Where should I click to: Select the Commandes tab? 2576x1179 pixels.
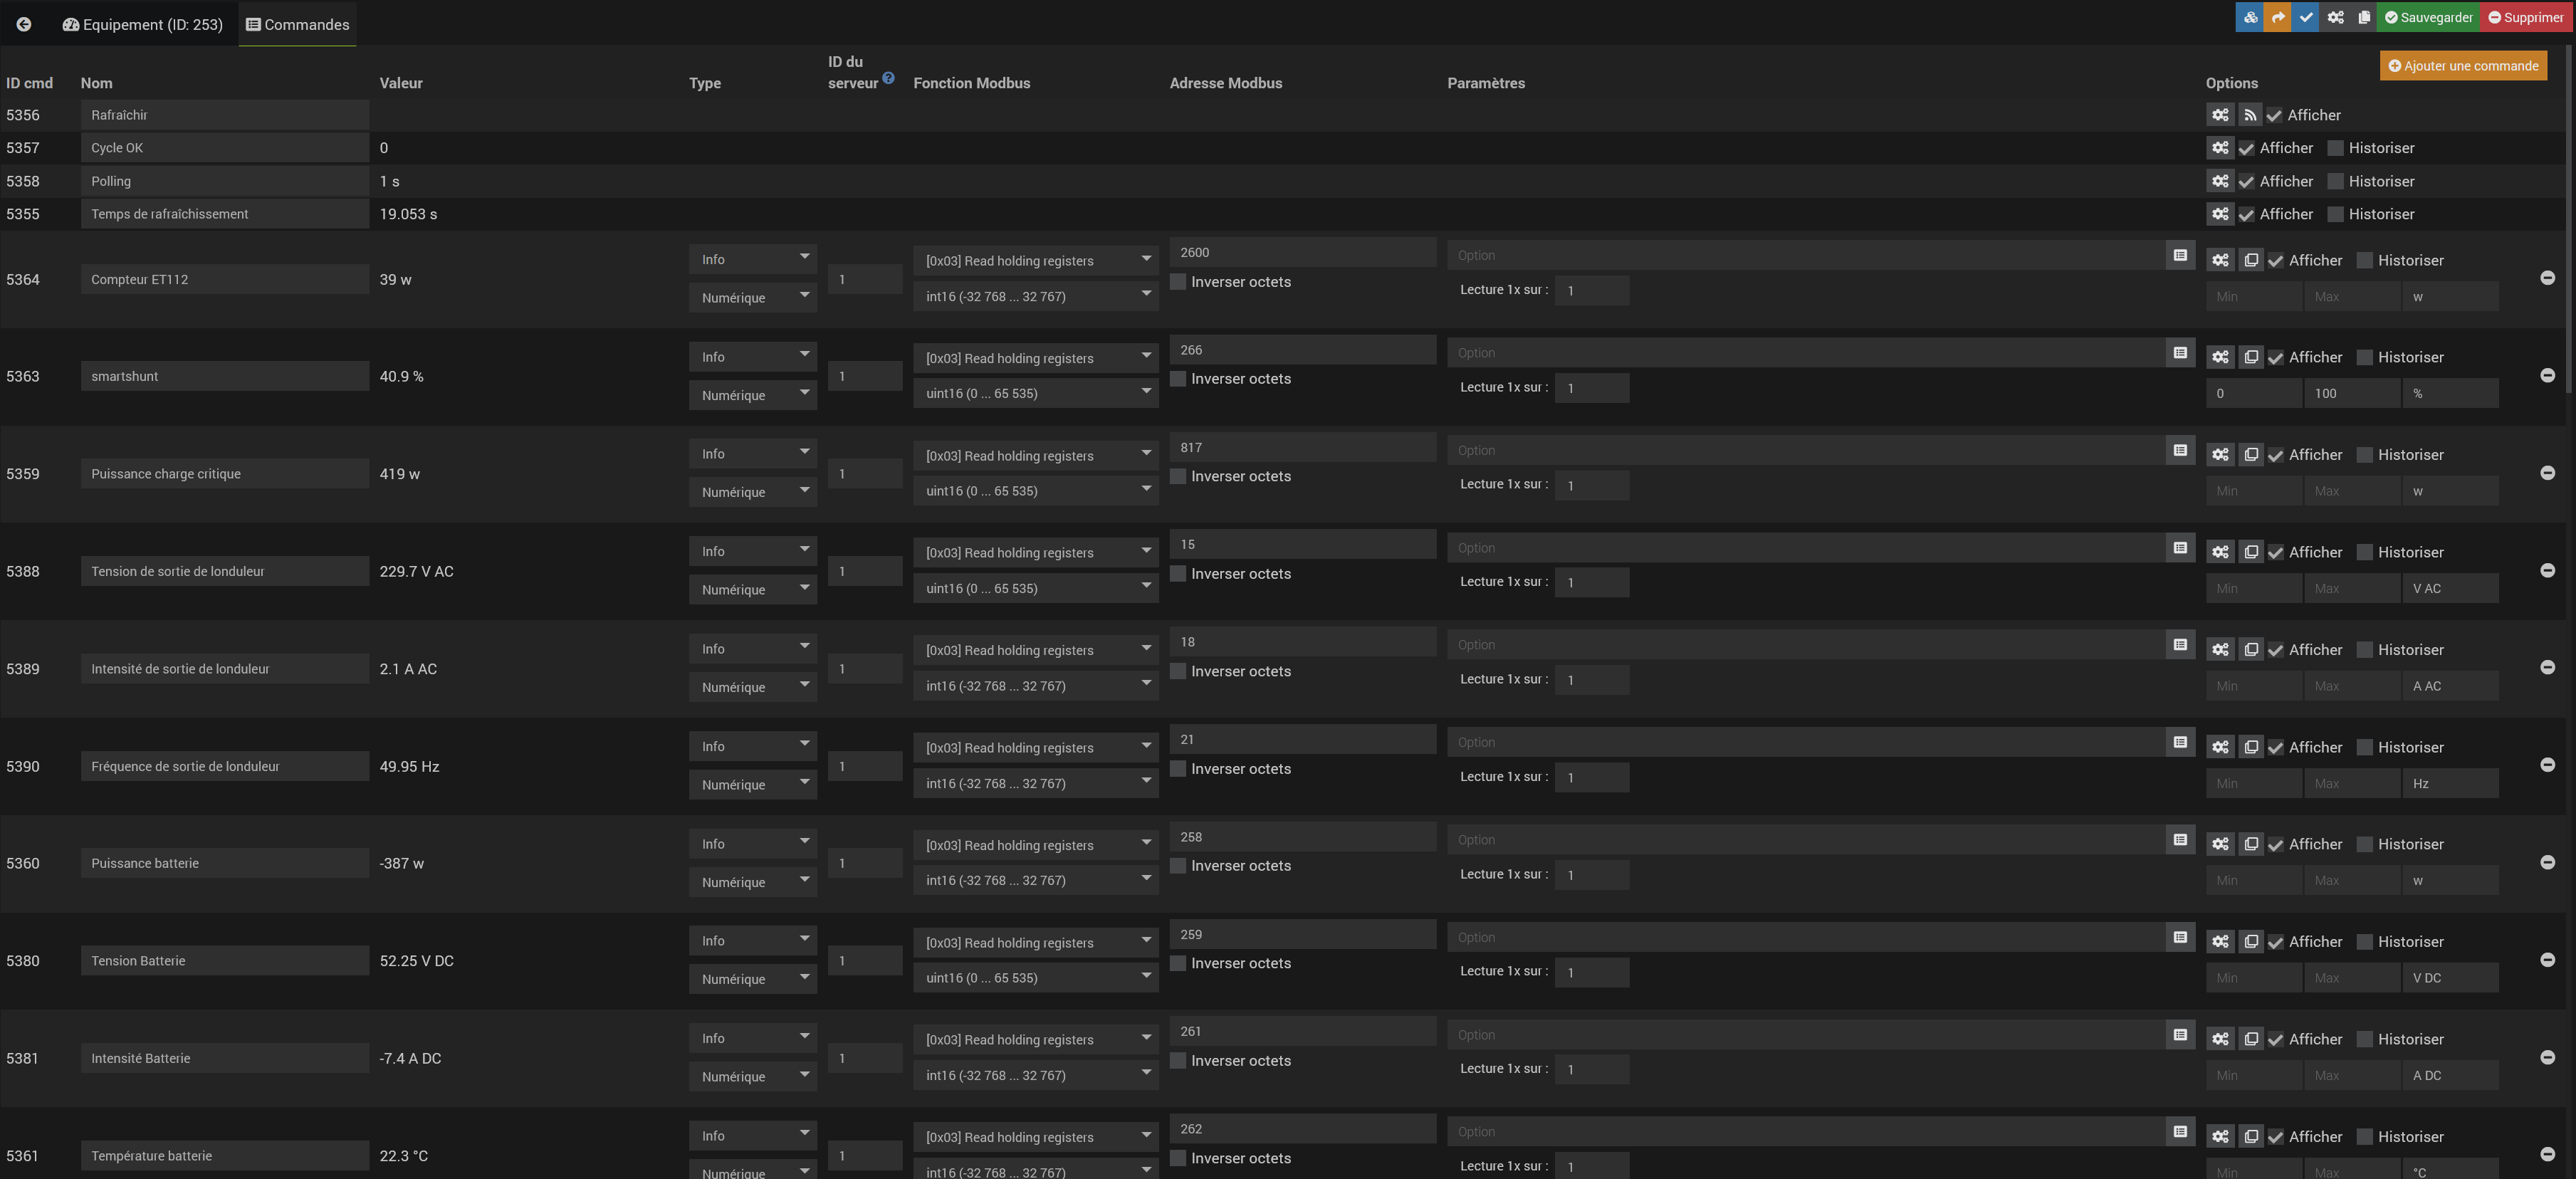coord(298,24)
